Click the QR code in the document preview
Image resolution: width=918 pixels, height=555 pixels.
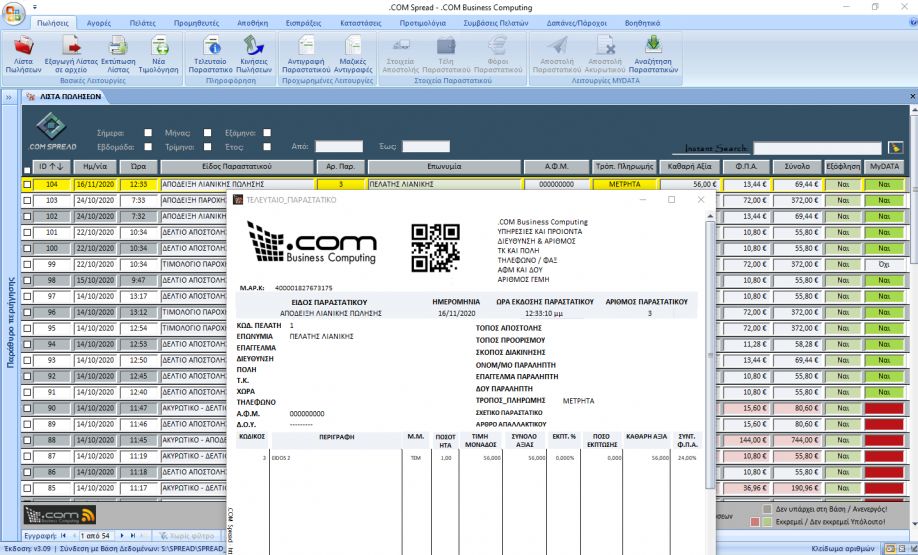(435, 248)
